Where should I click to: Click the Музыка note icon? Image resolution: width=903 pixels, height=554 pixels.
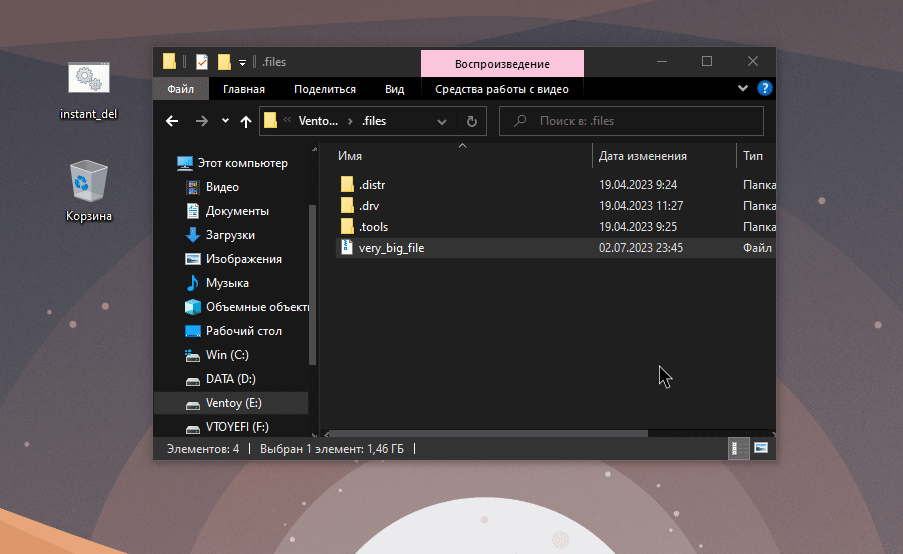tap(192, 283)
